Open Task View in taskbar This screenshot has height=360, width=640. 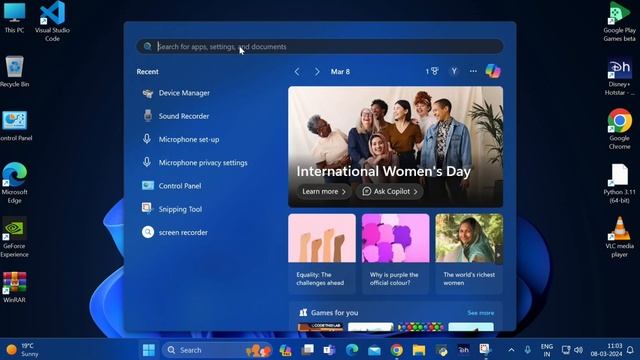(x=307, y=350)
